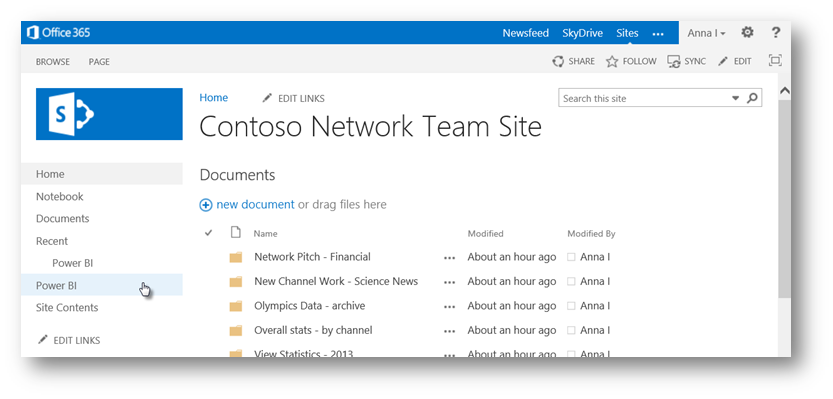Open Olympics Data - archive folder
This screenshot has width=833, height=399.
(309, 306)
